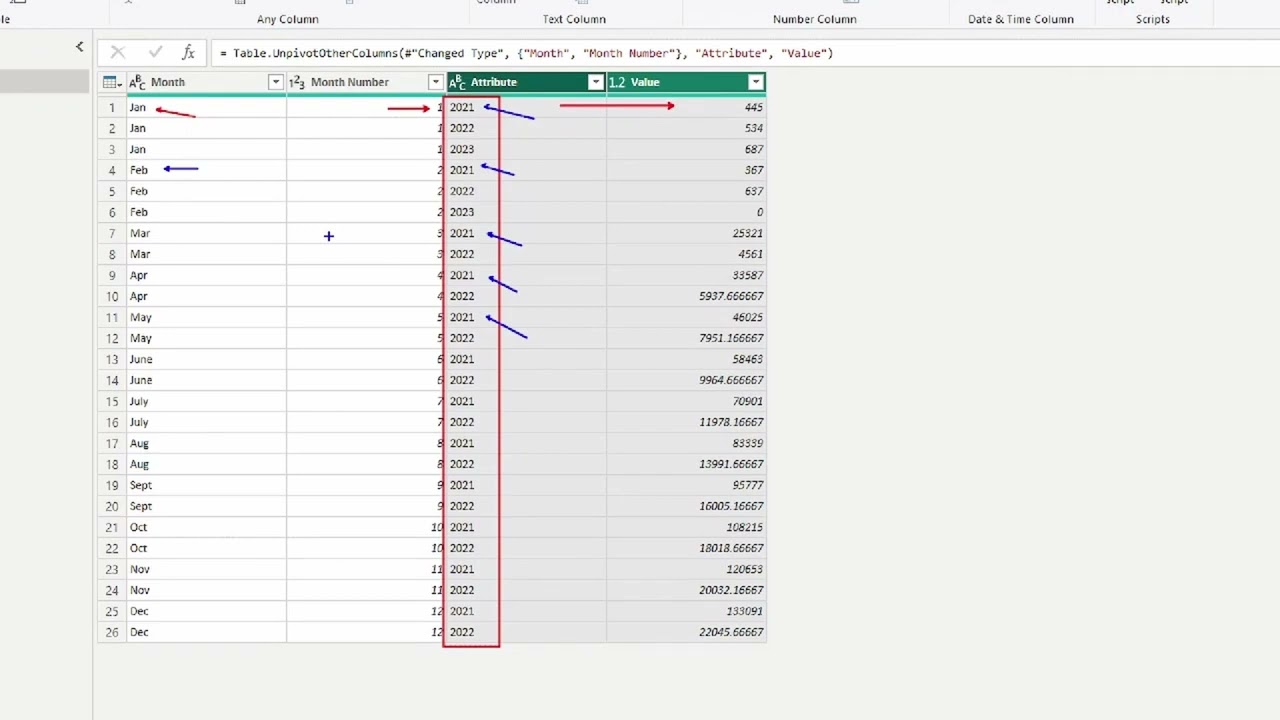The height and width of the screenshot is (720, 1280).
Task: Click into the Table.UnpivotOtherColumns formula bar
Action: [x=740, y=53]
